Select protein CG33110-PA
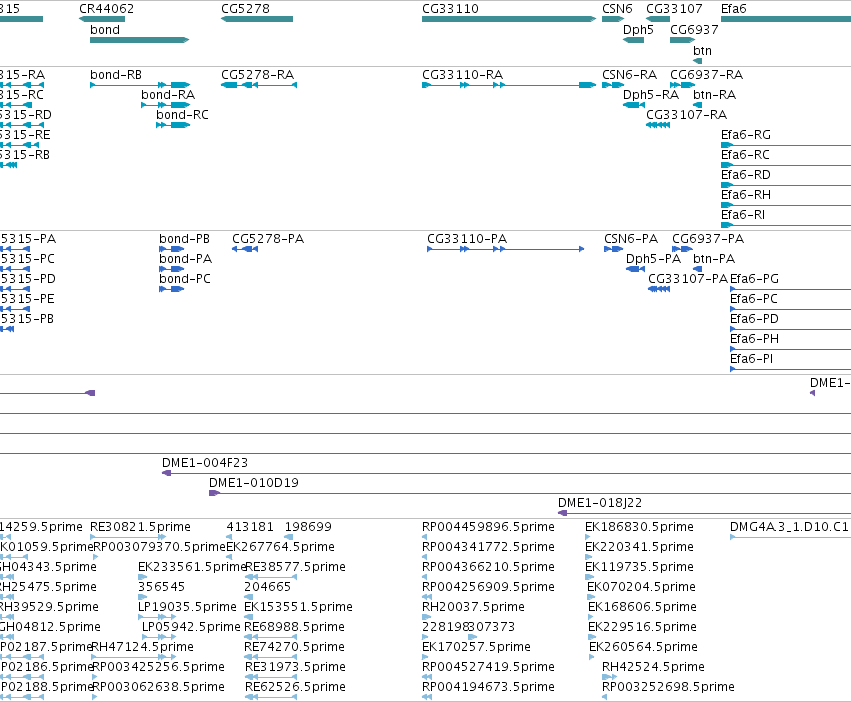The image size is (851, 702). pyautogui.click(x=506, y=249)
